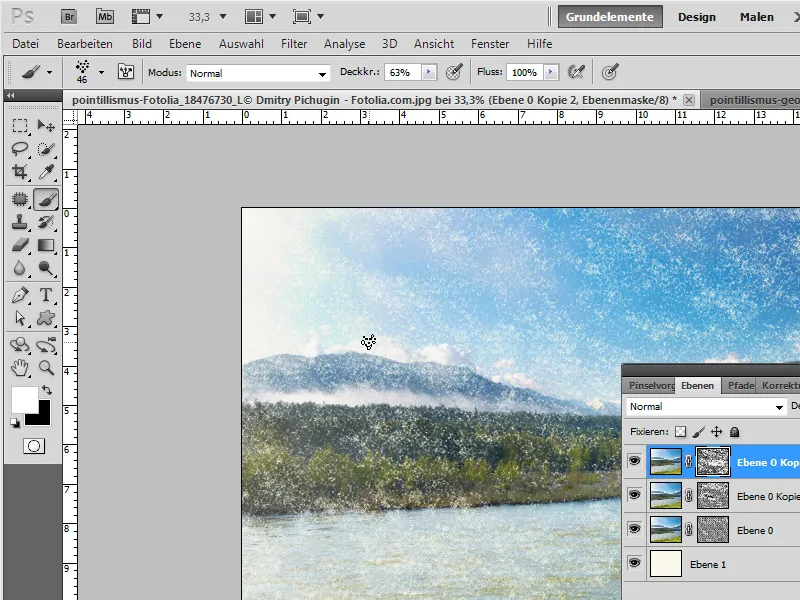Lock layer position in Fixieren row
Screen dimensions: 800x600
(x=716, y=432)
